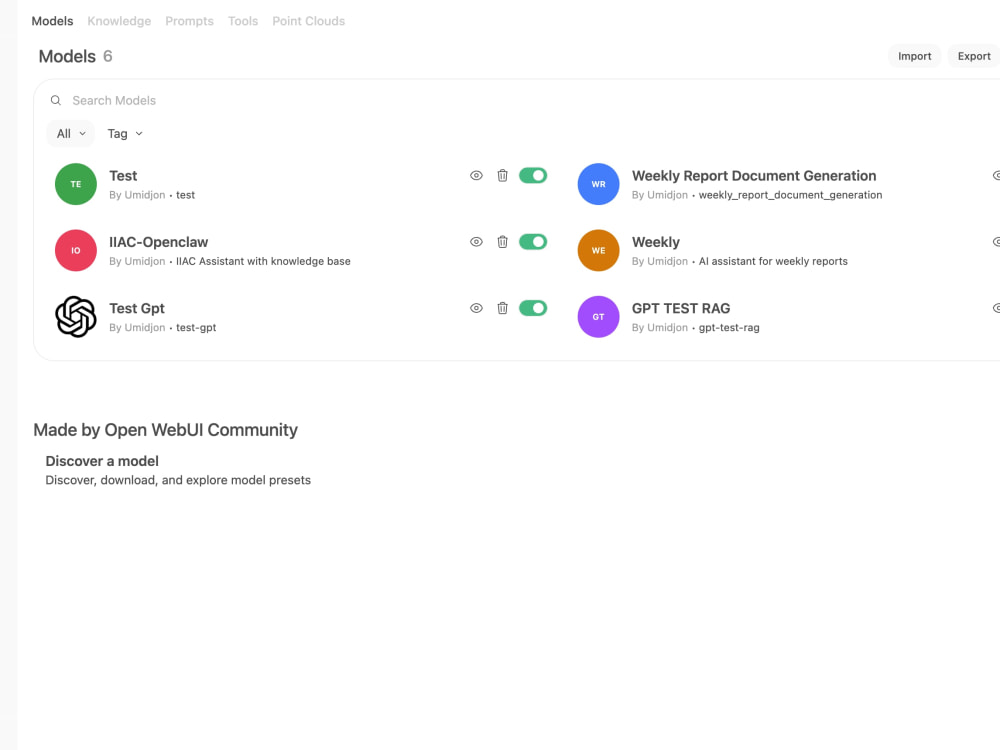Delete the Test Gpt model via trash icon

[503, 308]
